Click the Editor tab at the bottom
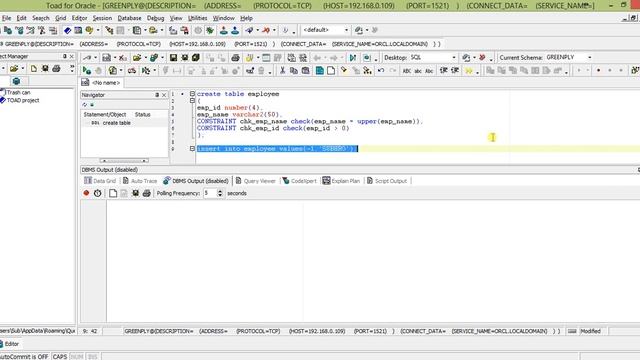Screen dimensions: 640x360 (11, 344)
